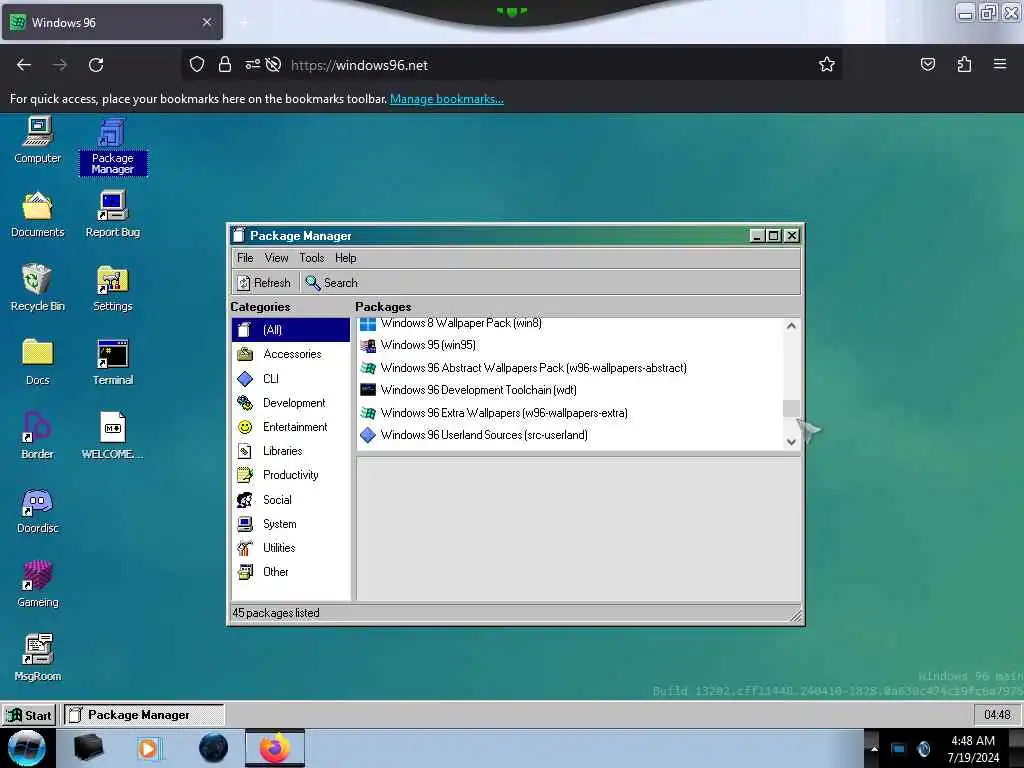Bookmark this page with star icon
Image resolution: width=1024 pixels, height=768 pixels.
[827, 65]
